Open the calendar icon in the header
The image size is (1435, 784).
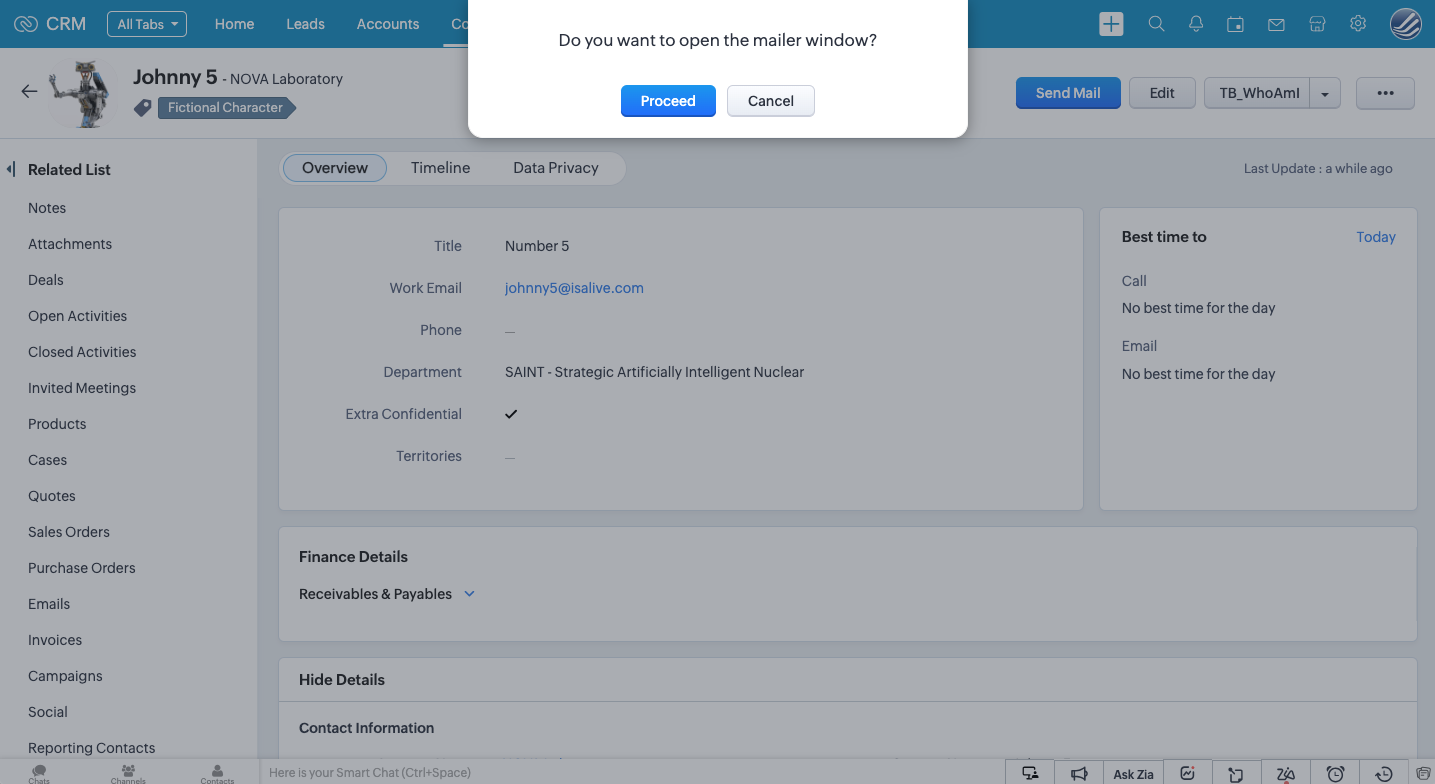pyautogui.click(x=1236, y=24)
